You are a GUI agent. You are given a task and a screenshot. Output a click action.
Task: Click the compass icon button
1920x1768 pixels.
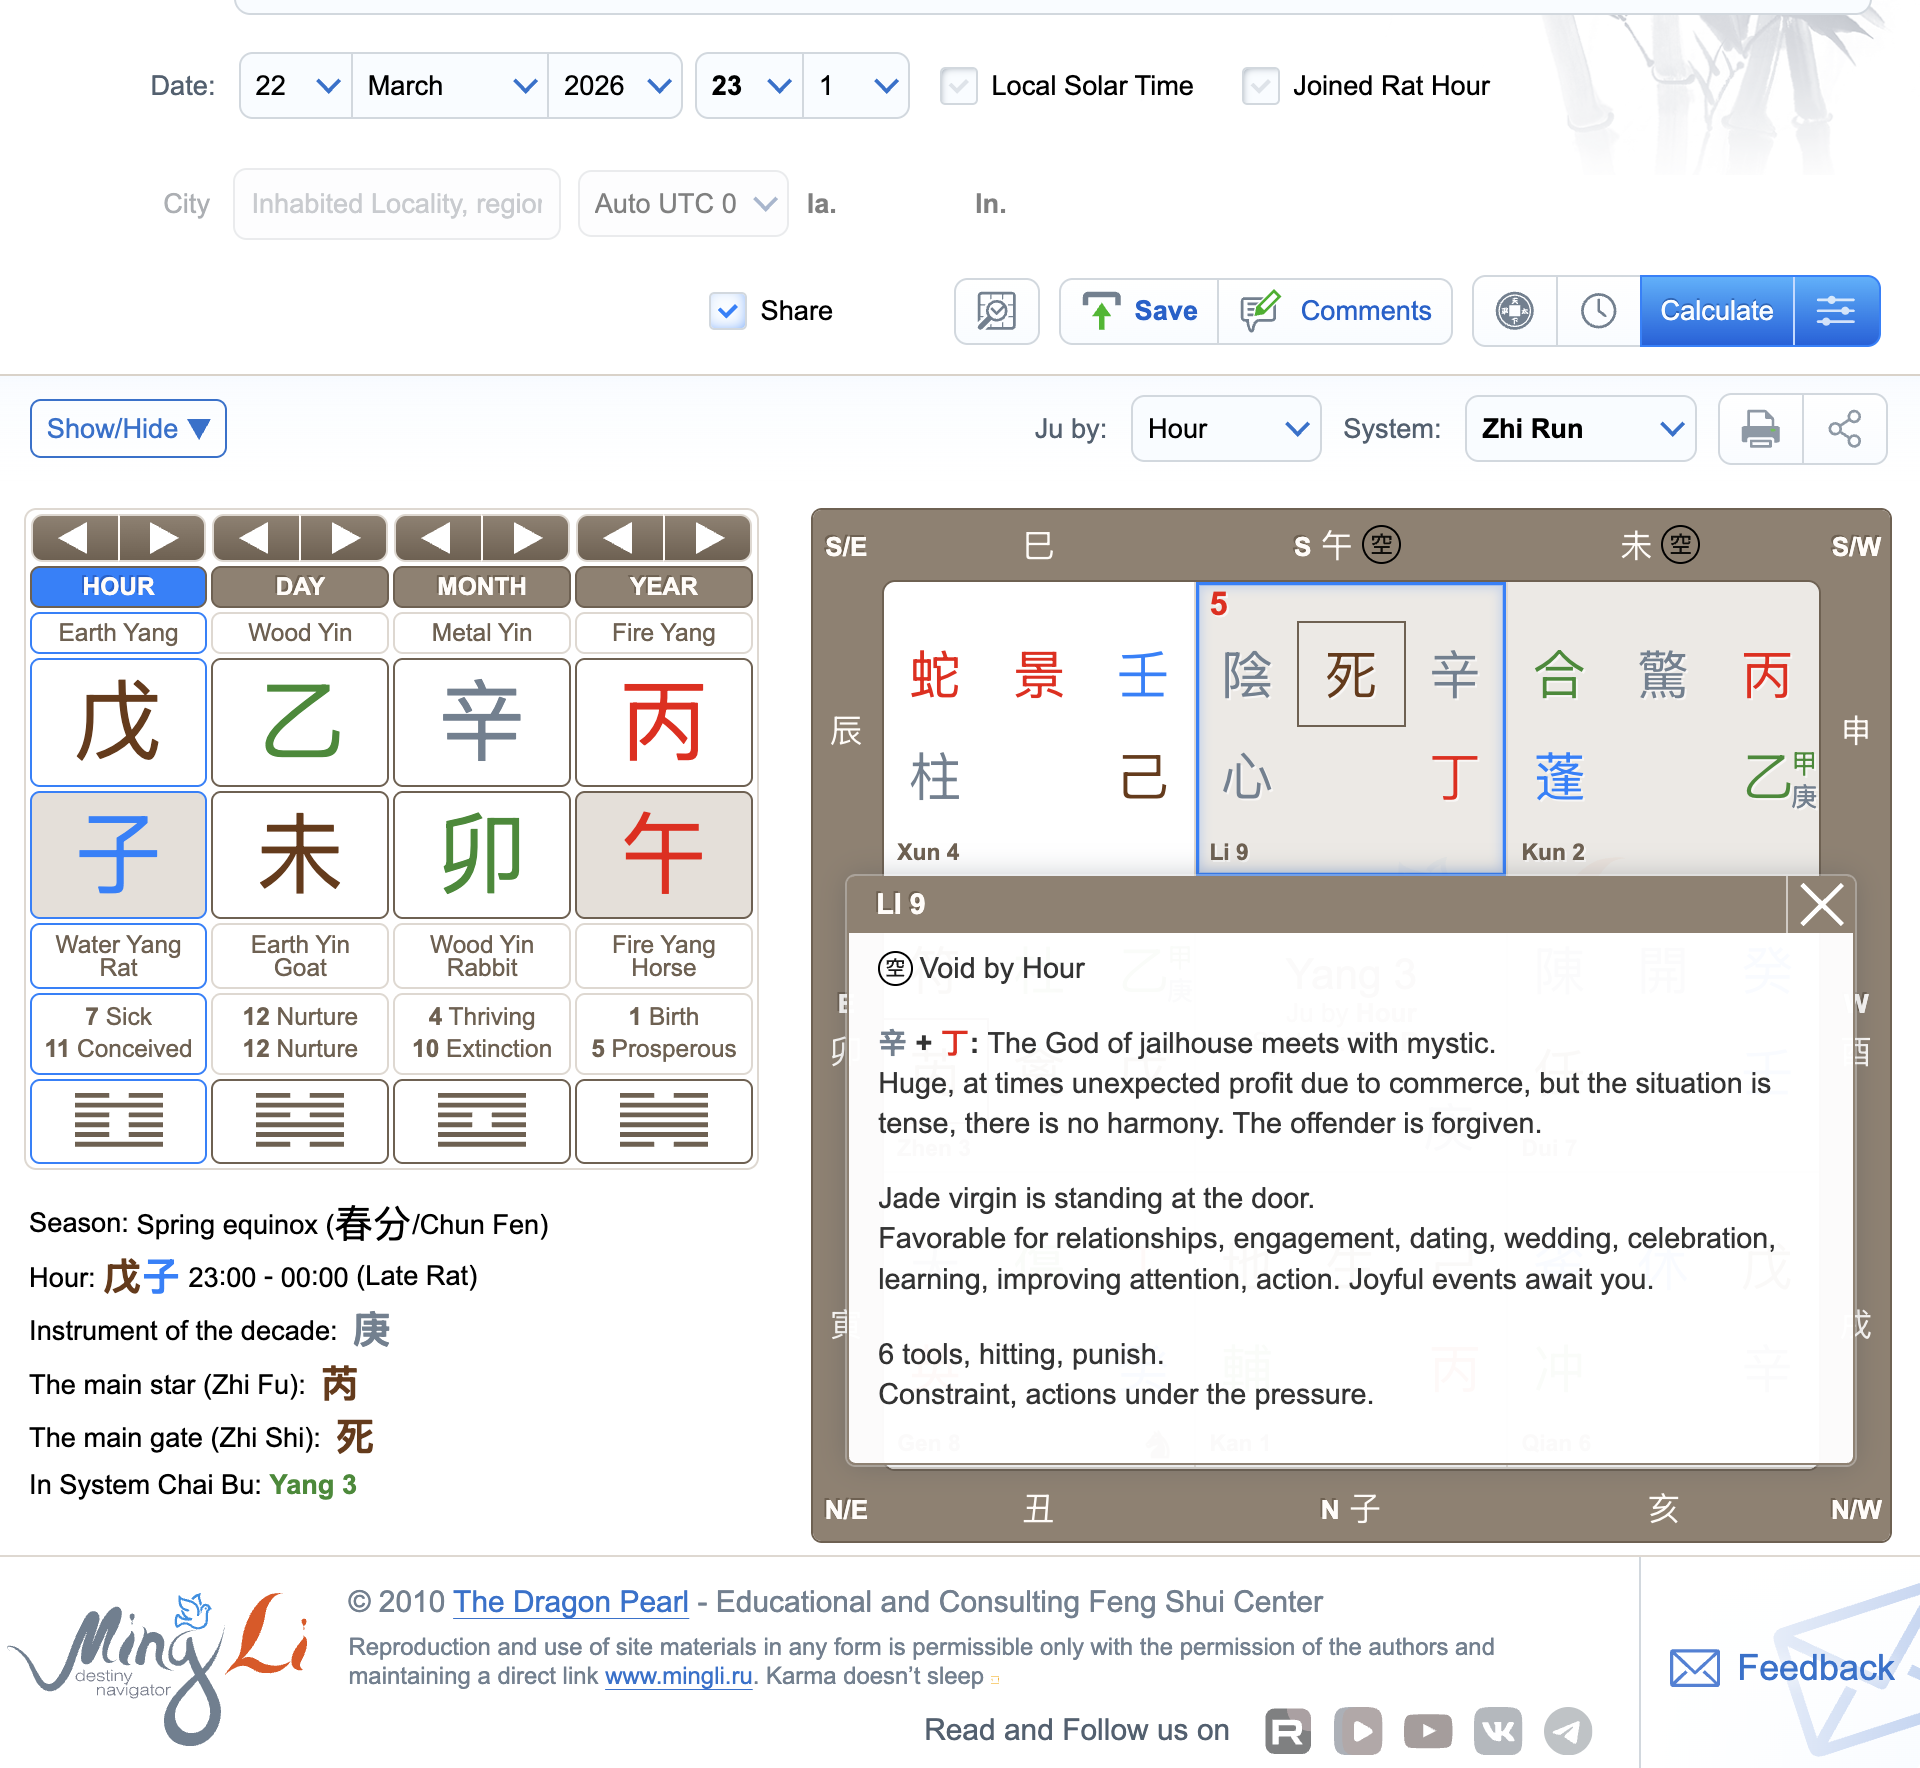click(1514, 311)
